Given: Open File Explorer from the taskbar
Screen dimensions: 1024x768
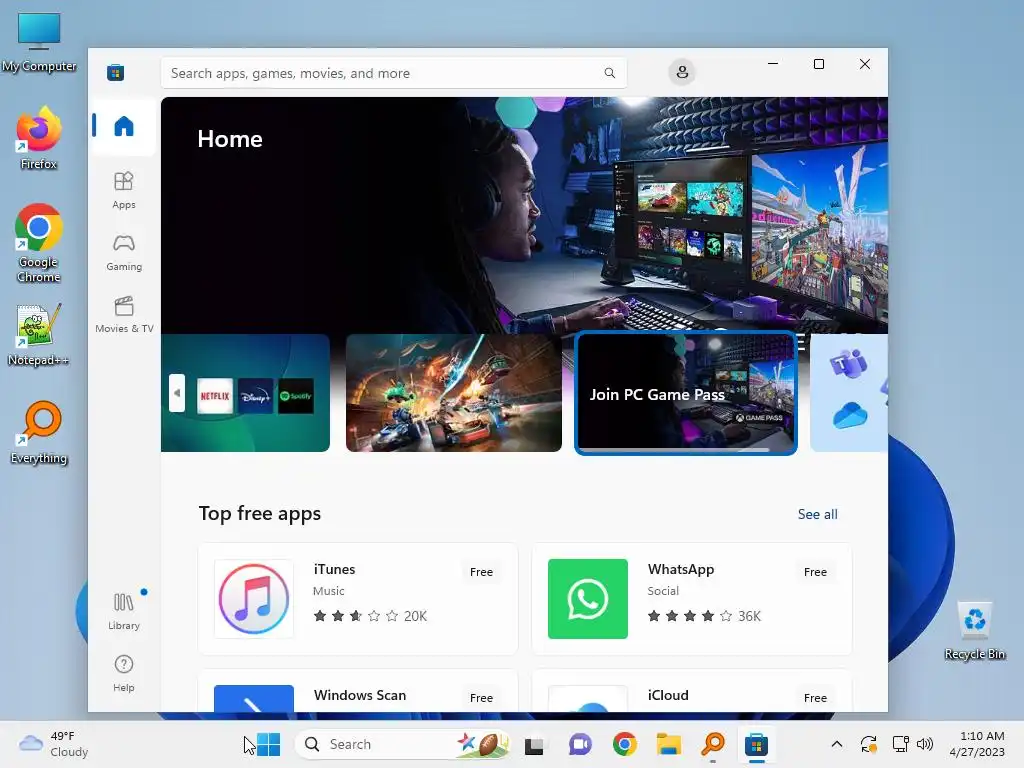Looking at the screenshot, I should (x=669, y=744).
